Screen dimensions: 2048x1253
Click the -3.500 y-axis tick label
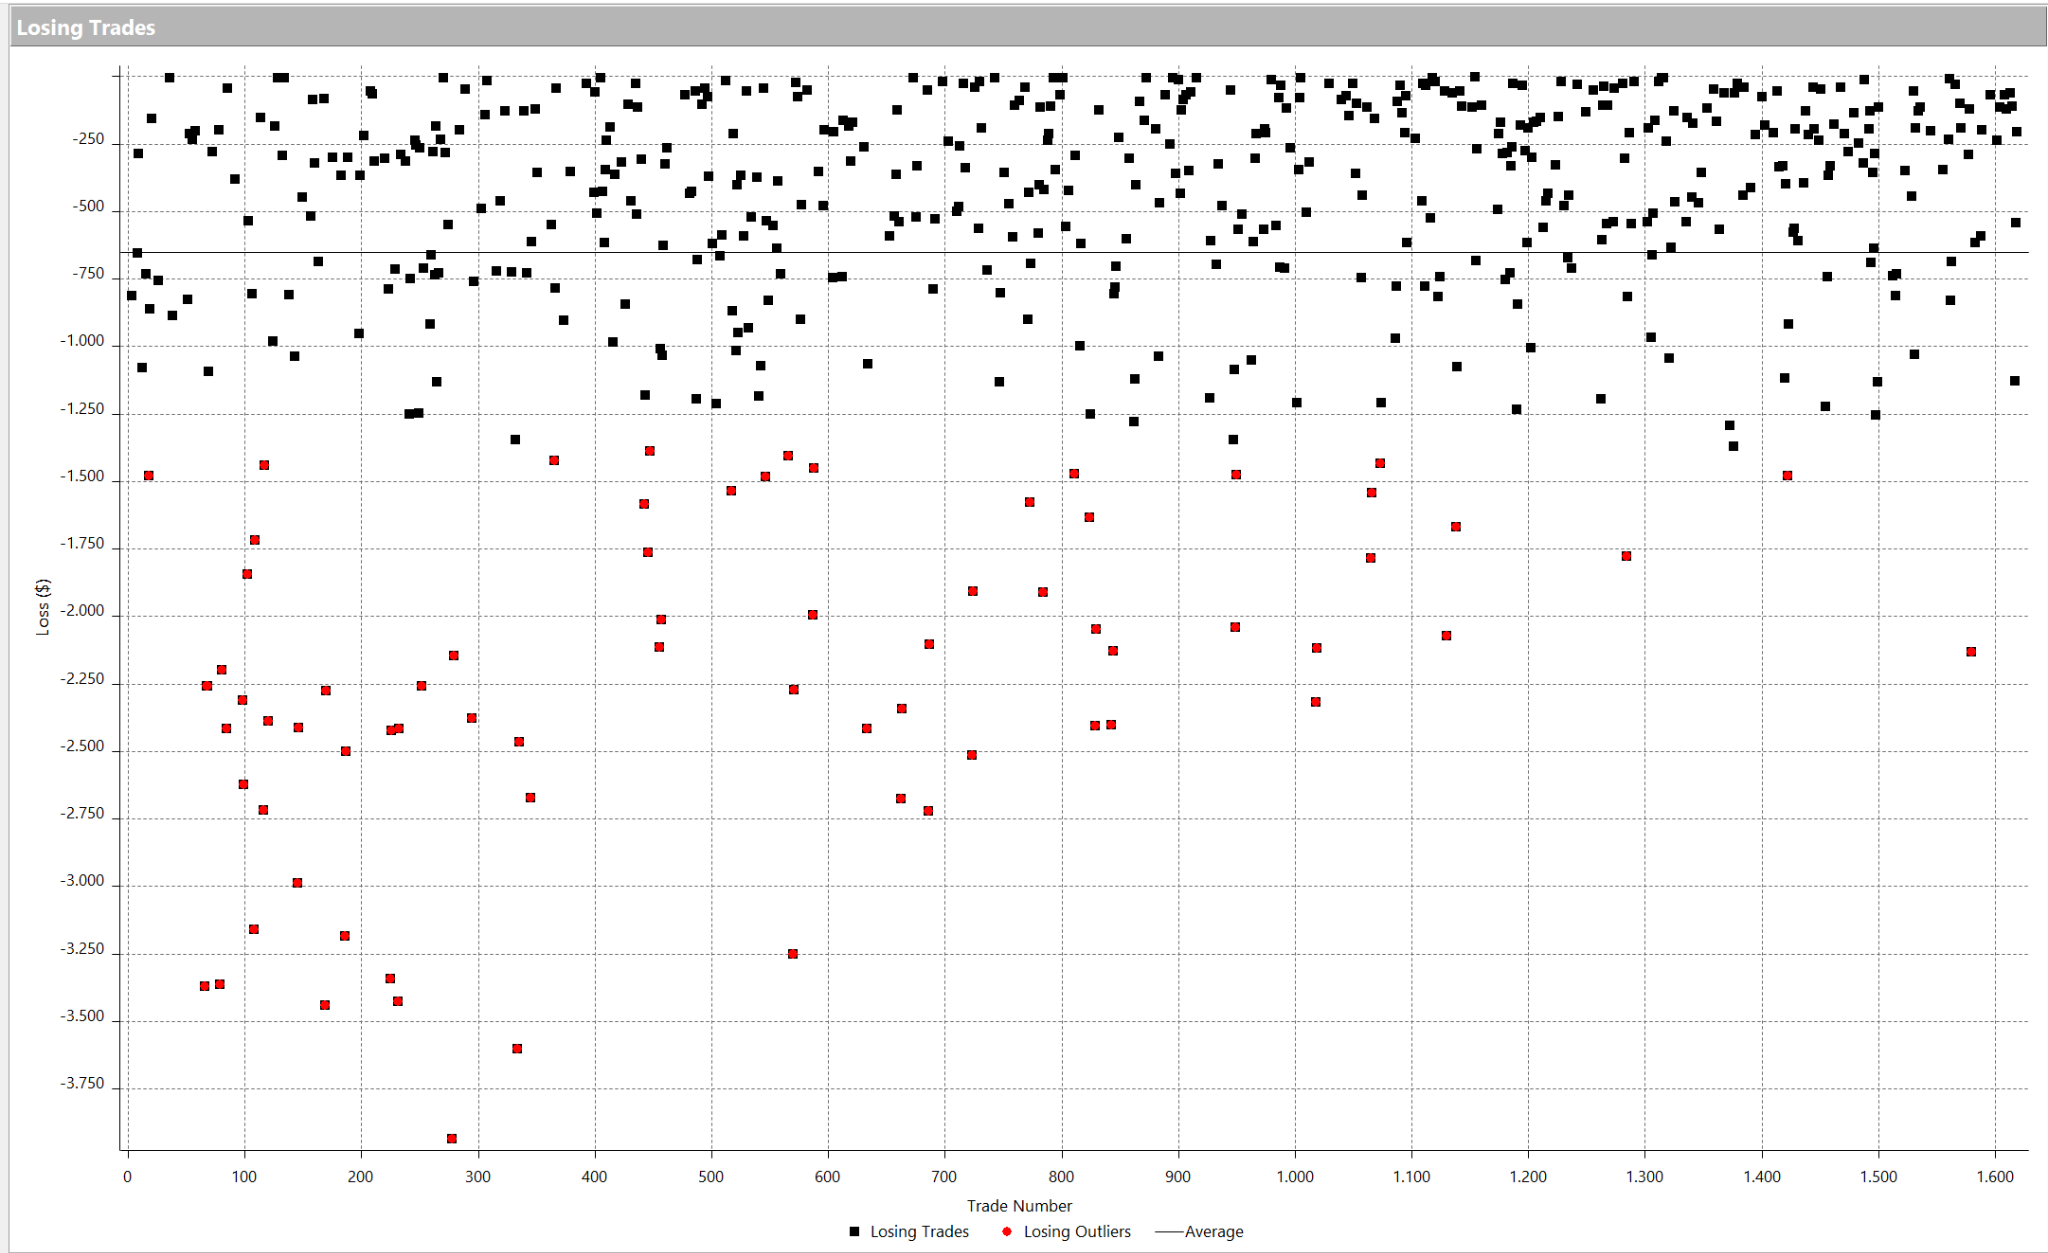click(x=82, y=1016)
